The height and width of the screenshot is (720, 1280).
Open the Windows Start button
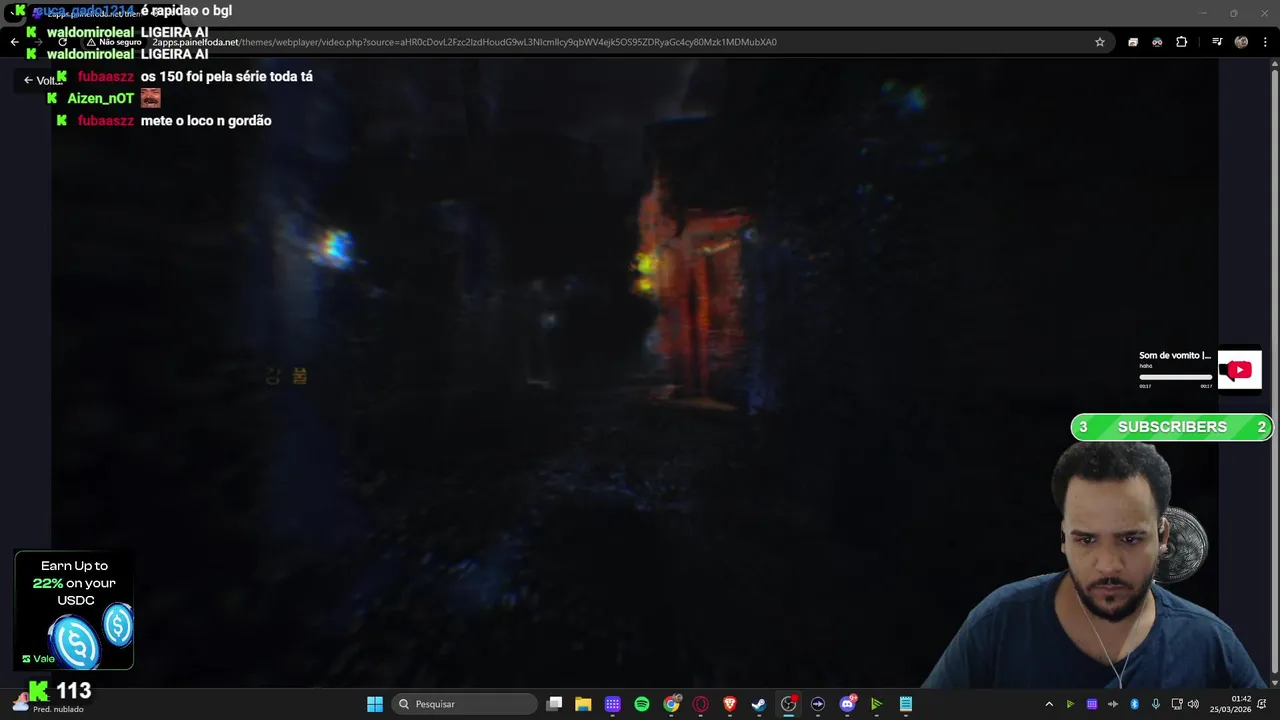pyautogui.click(x=375, y=704)
